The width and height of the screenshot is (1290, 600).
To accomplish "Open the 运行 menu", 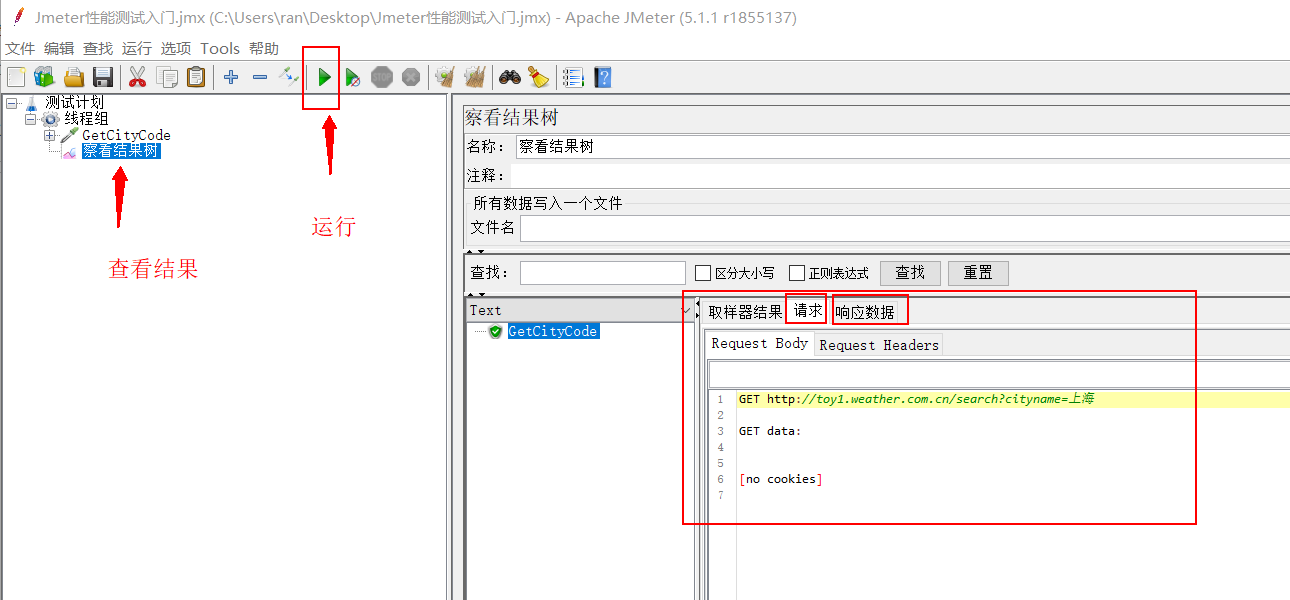I will (x=137, y=48).
